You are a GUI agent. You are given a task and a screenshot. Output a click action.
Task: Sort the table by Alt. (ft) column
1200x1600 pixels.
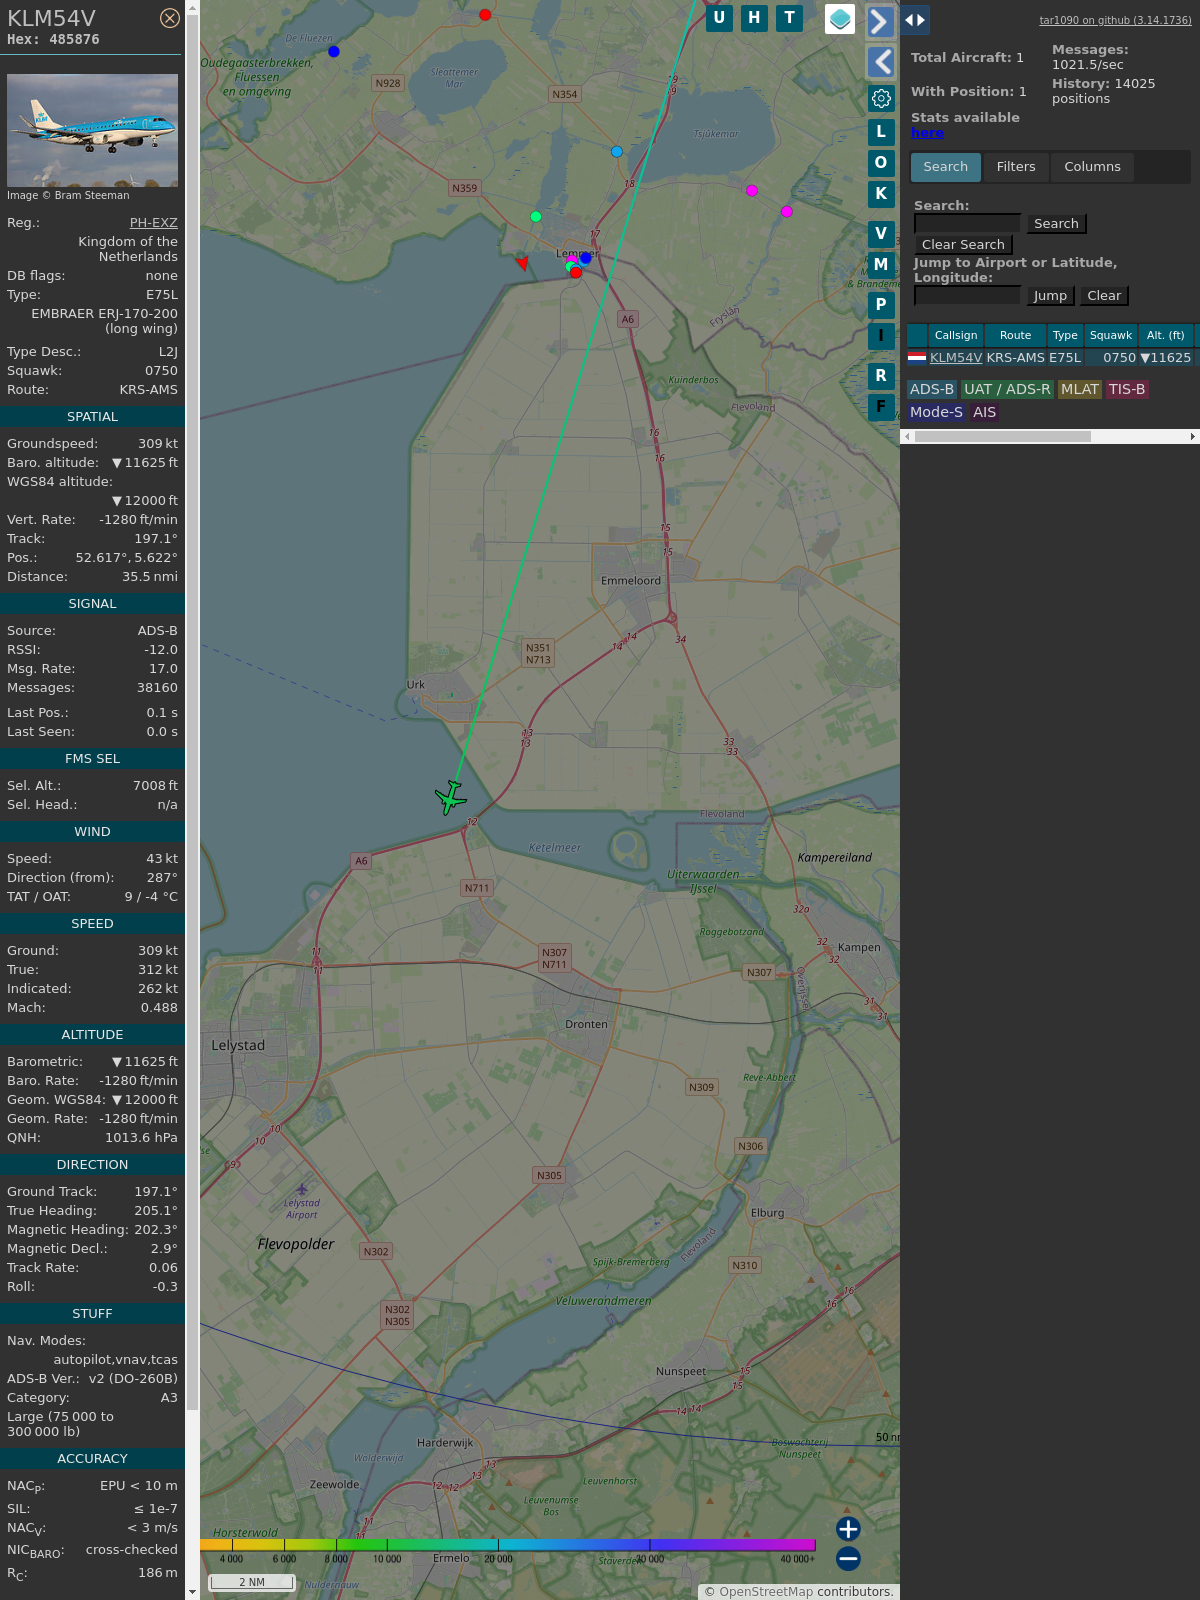click(x=1165, y=336)
